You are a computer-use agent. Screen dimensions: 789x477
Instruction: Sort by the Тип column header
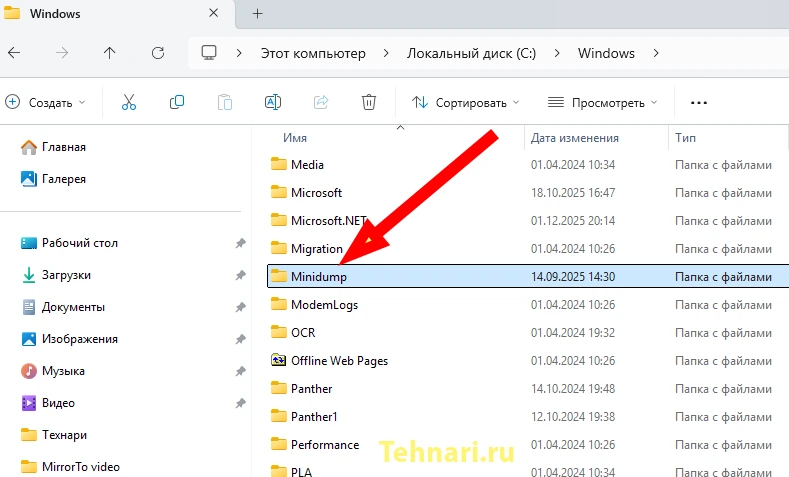[x=685, y=138]
